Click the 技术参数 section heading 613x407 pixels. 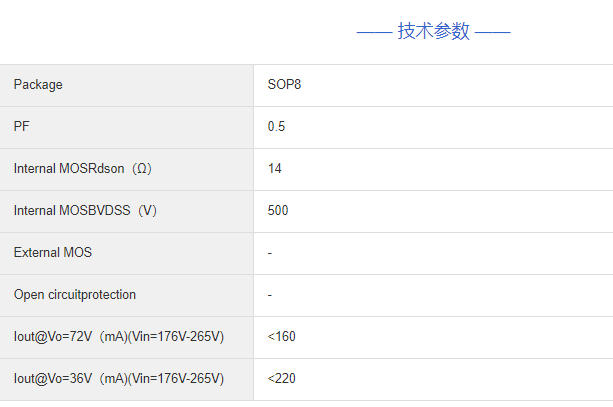pos(433,31)
